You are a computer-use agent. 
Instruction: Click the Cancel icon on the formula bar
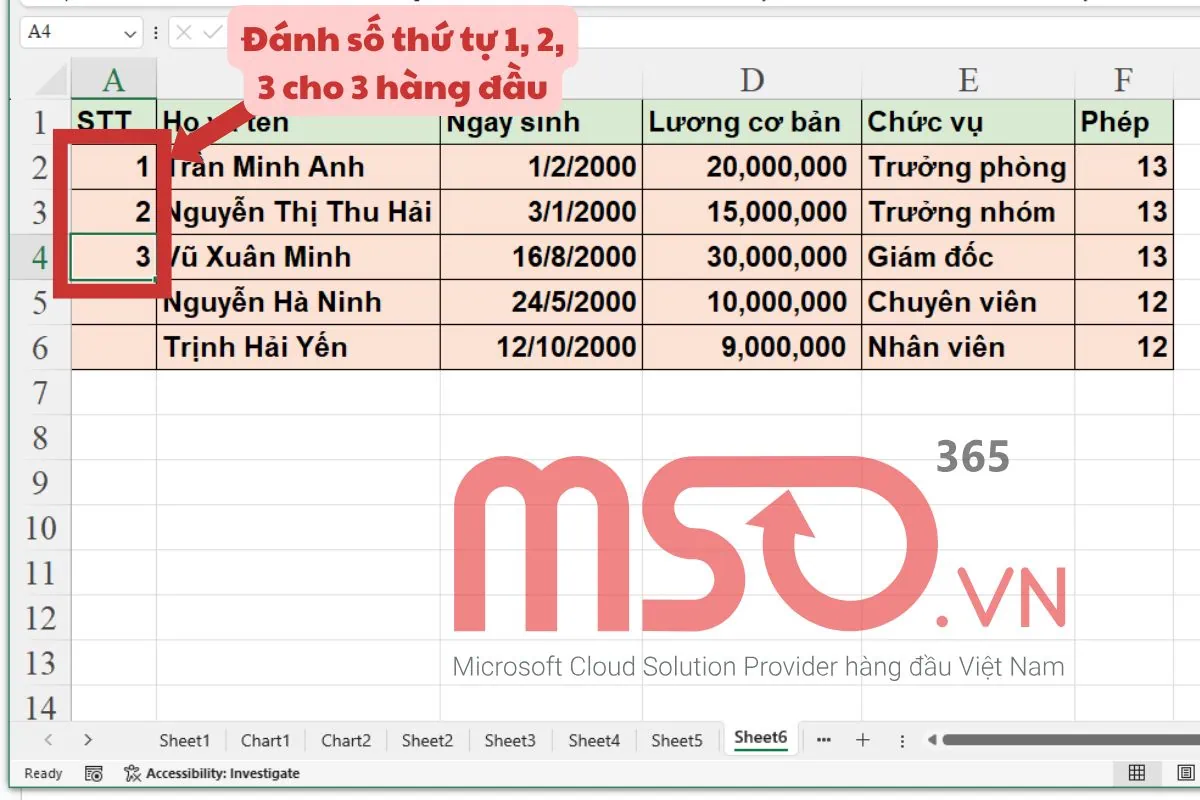185,32
